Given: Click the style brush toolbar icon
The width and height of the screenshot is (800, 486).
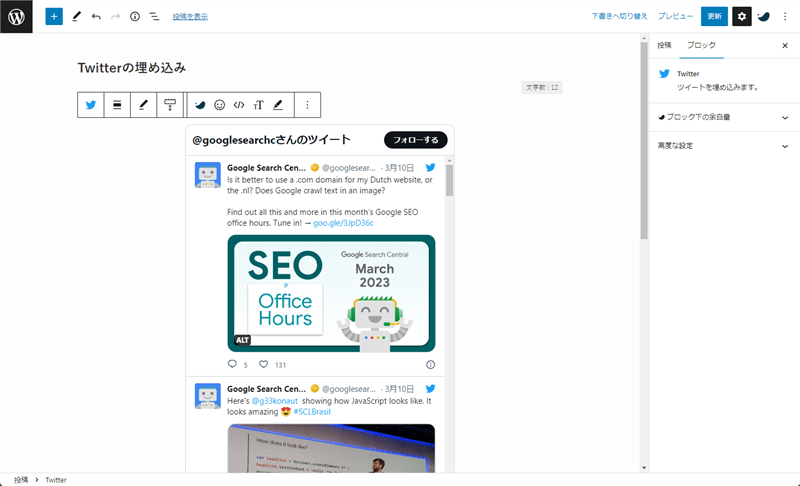Looking at the screenshot, I should click(x=170, y=105).
